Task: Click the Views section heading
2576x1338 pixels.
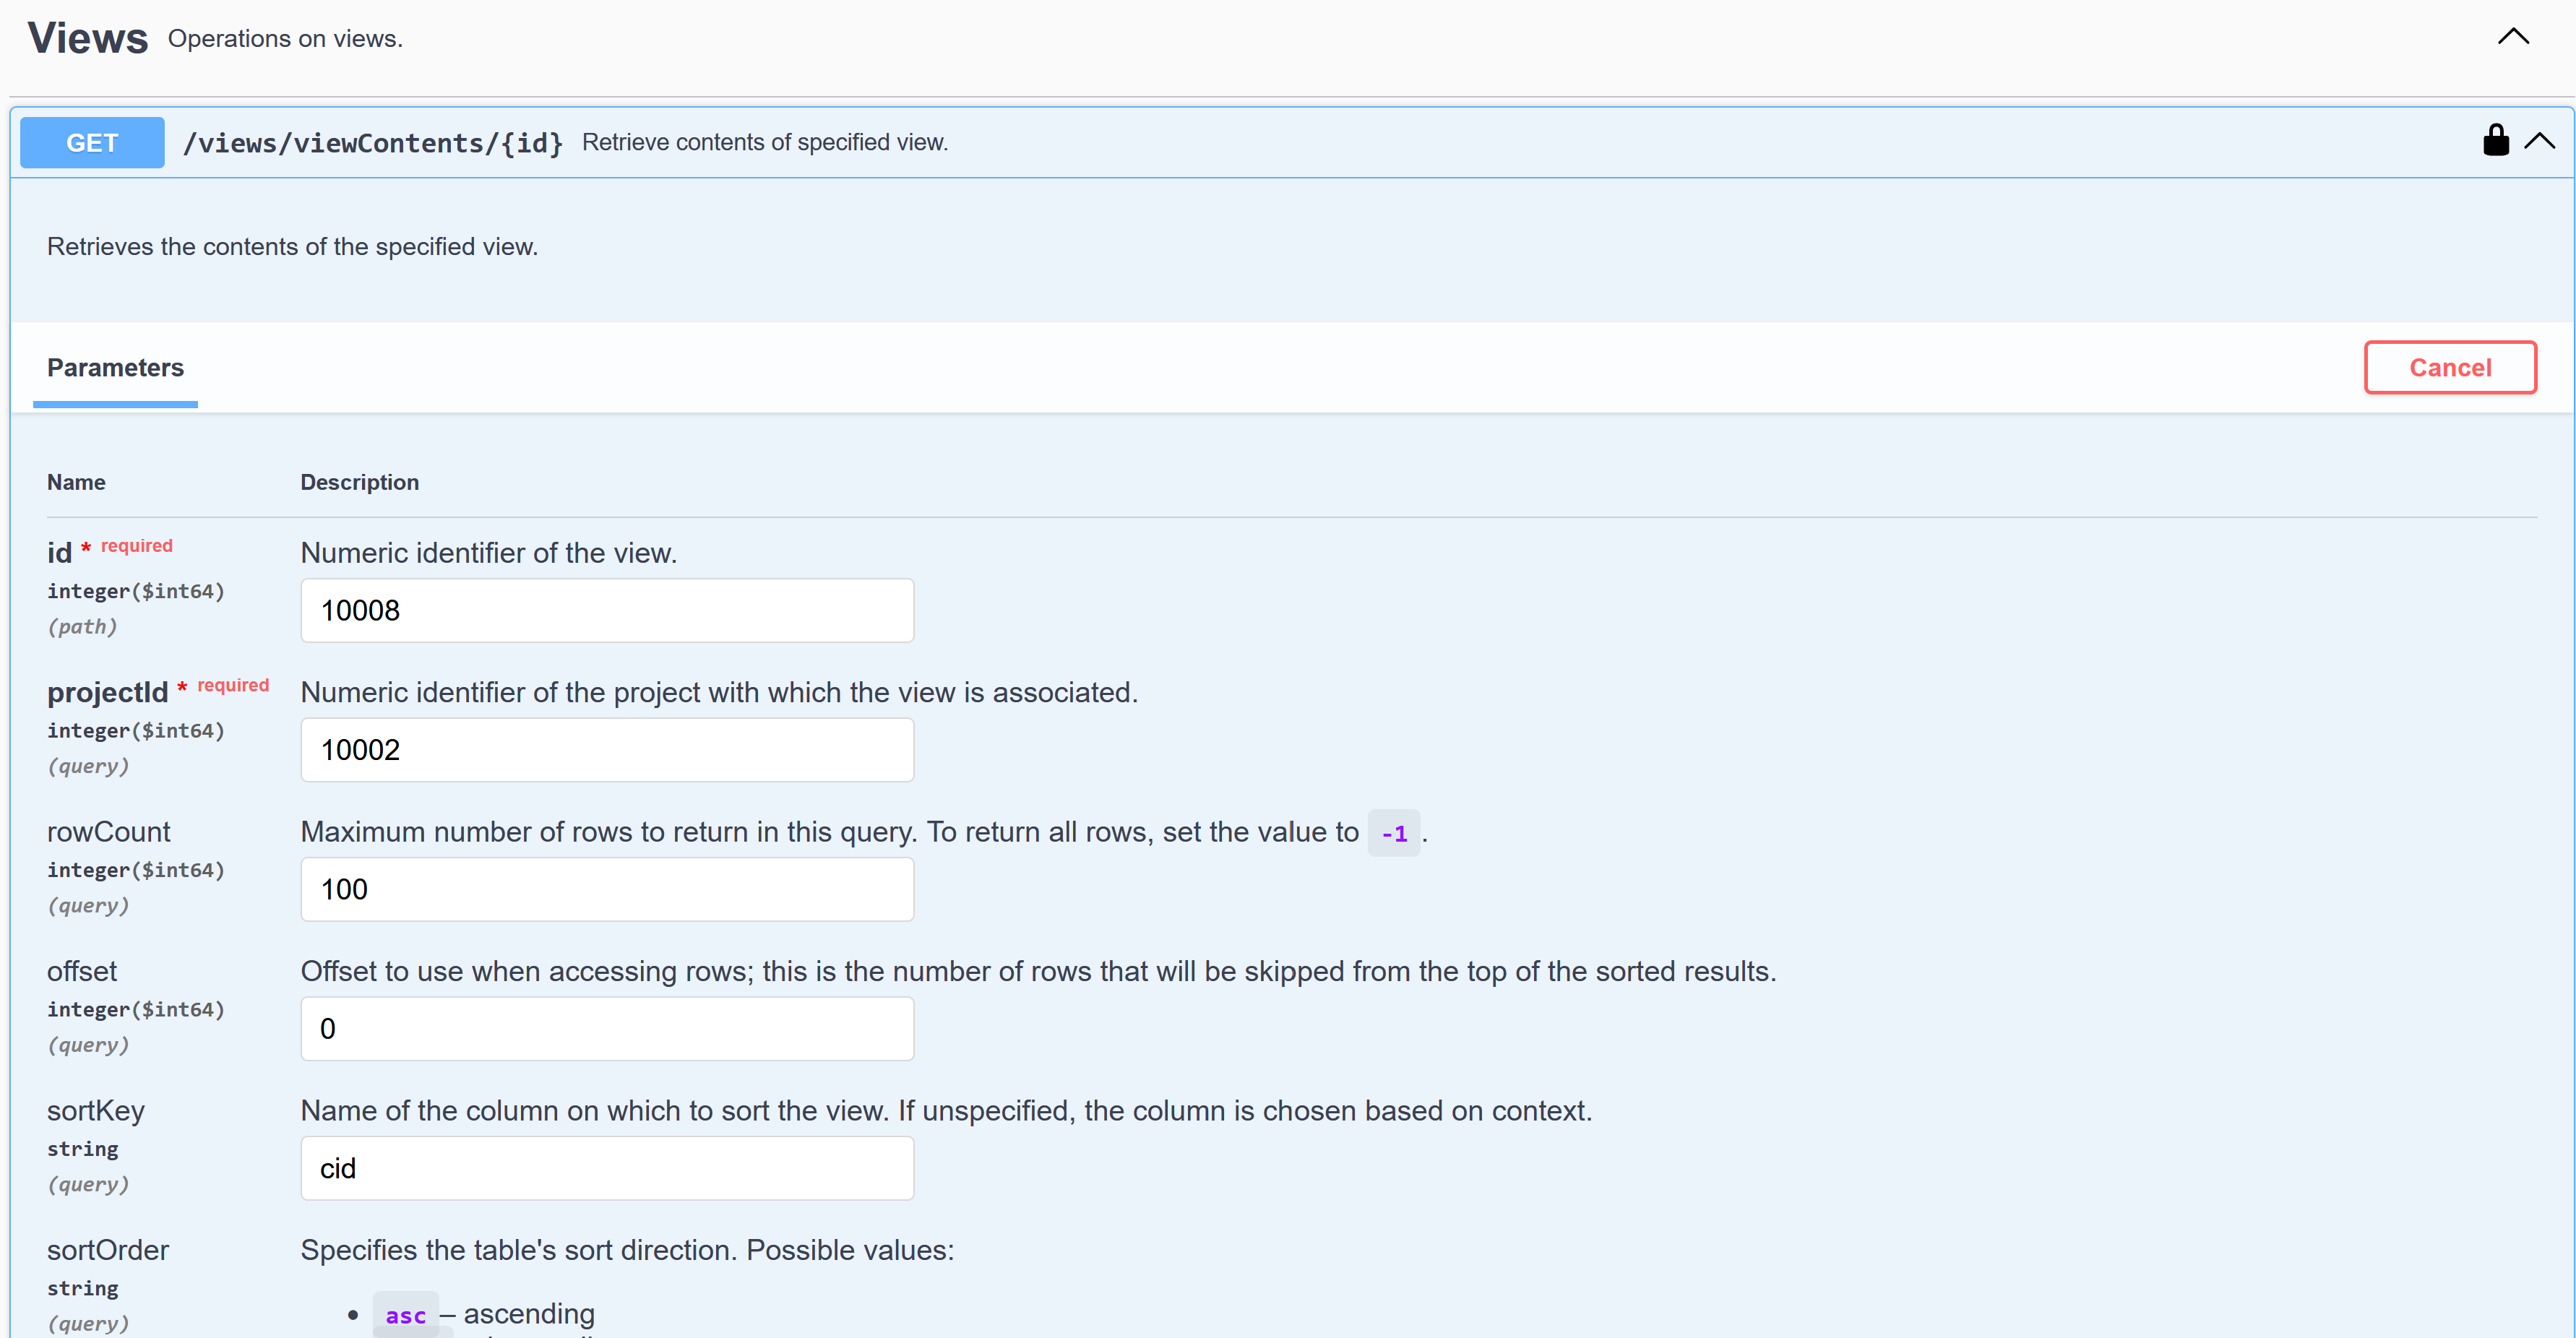Action: tap(88, 38)
